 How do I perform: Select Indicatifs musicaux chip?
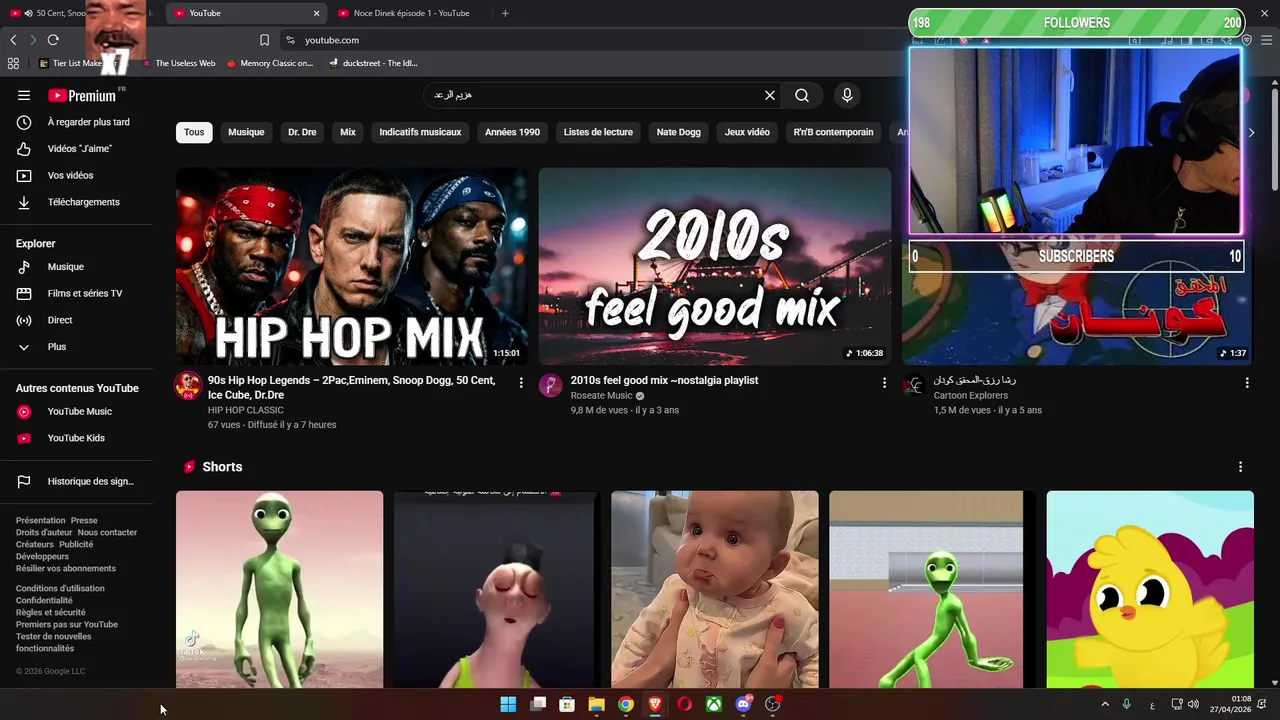420,132
